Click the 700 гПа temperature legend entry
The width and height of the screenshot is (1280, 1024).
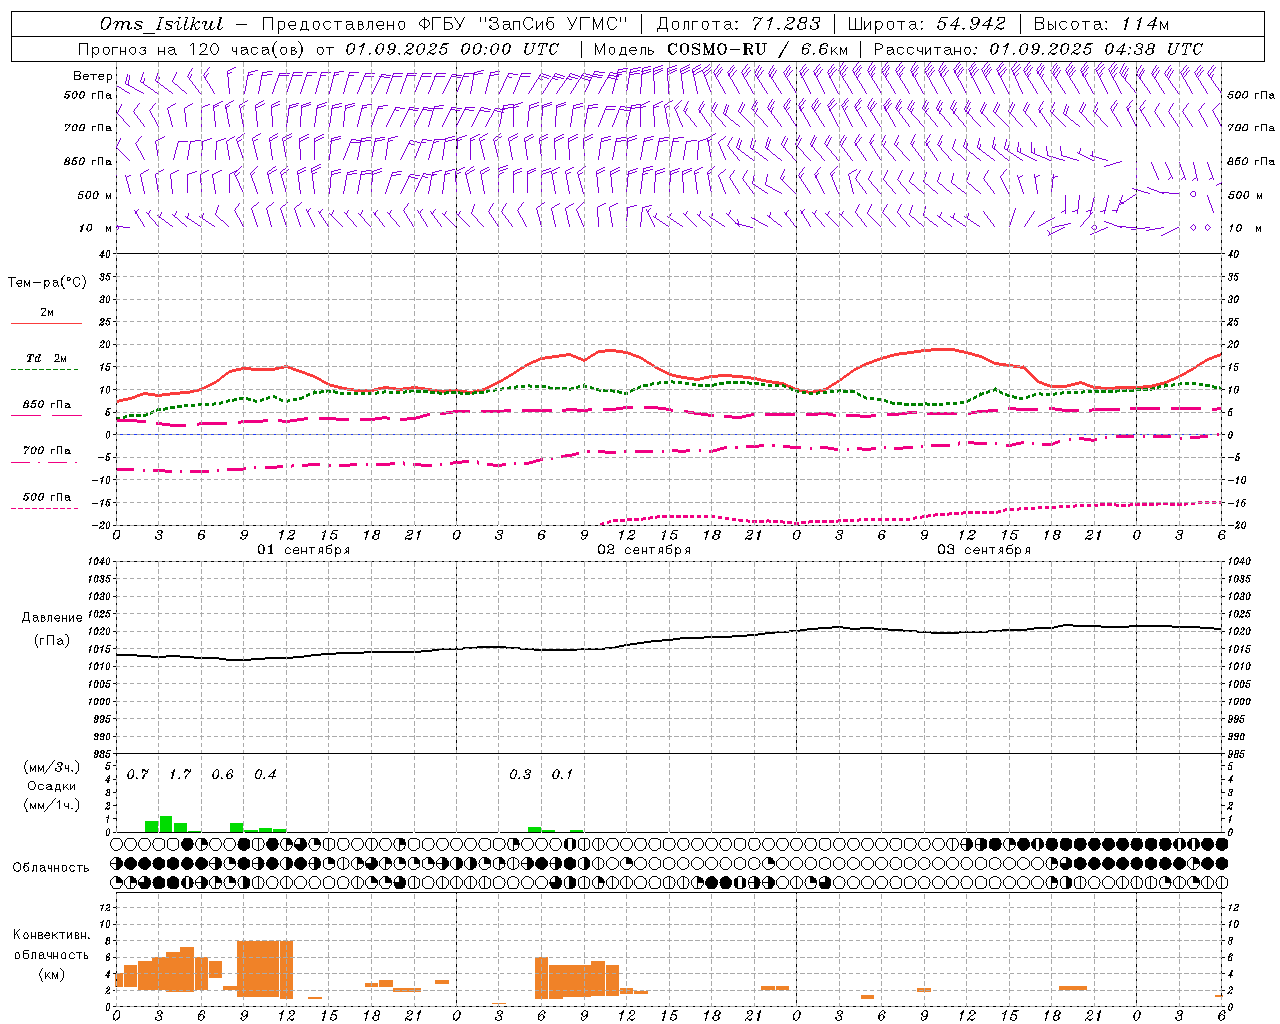47,451
